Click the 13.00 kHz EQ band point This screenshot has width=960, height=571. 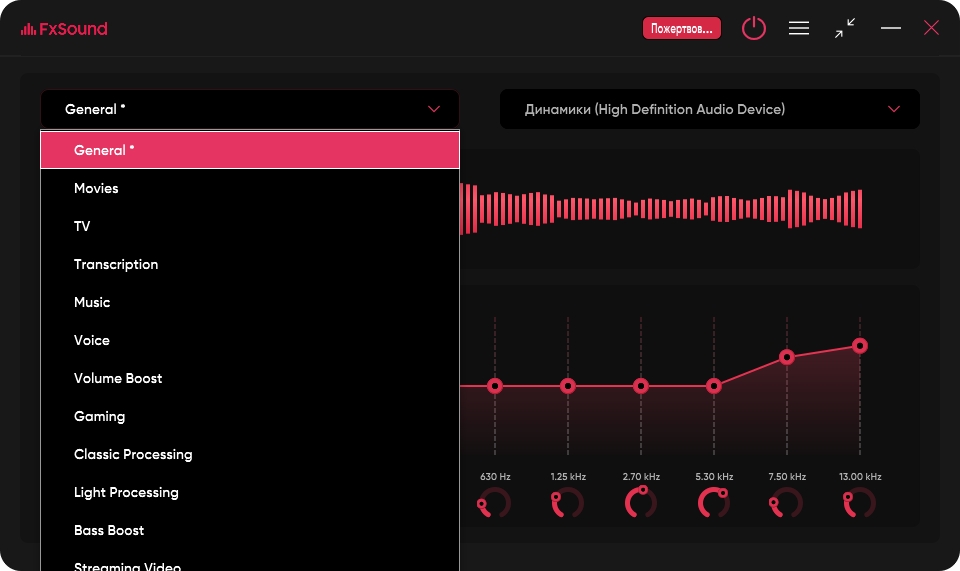859,346
